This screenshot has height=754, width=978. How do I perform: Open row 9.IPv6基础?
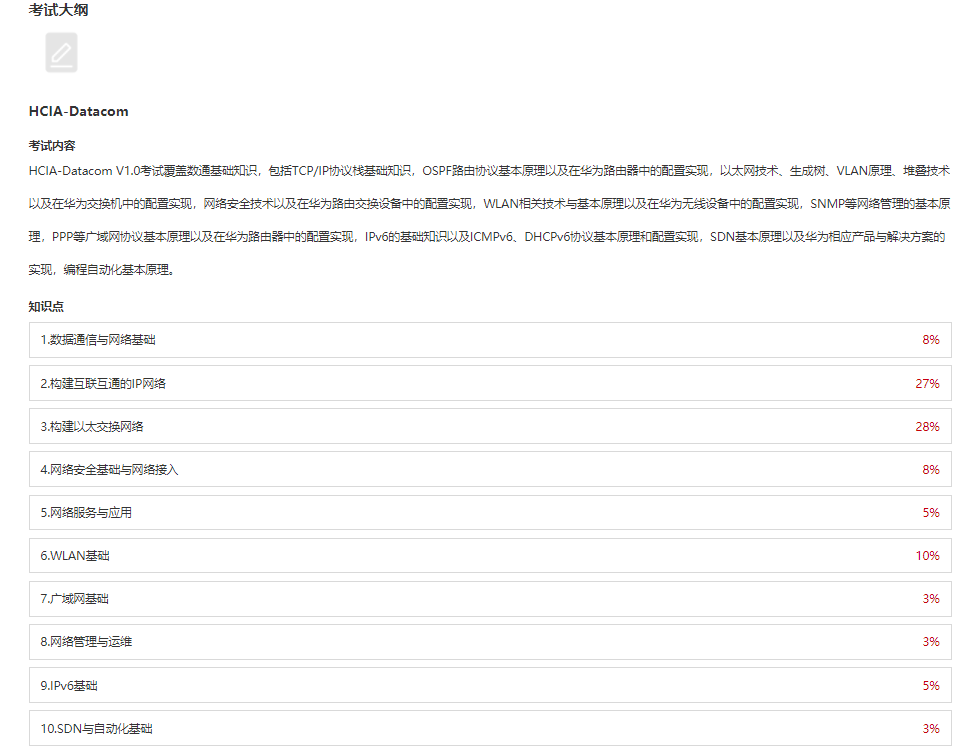point(490,685)
